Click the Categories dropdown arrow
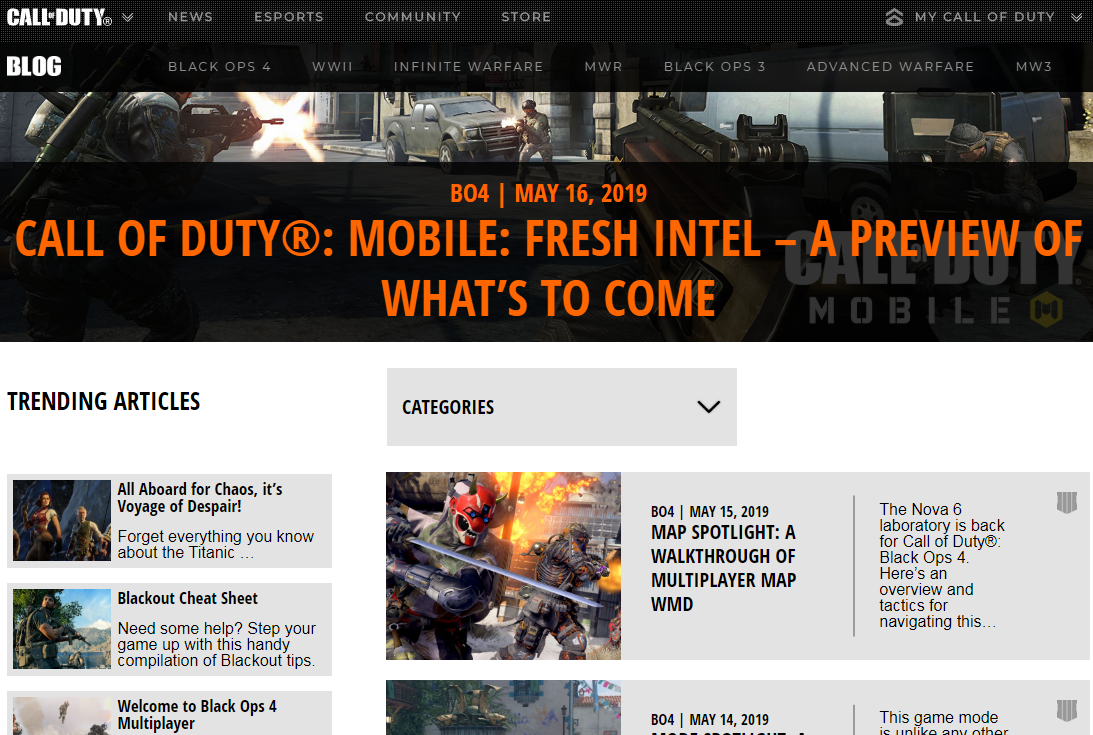 pyautogui.click(x=708, y=407)
